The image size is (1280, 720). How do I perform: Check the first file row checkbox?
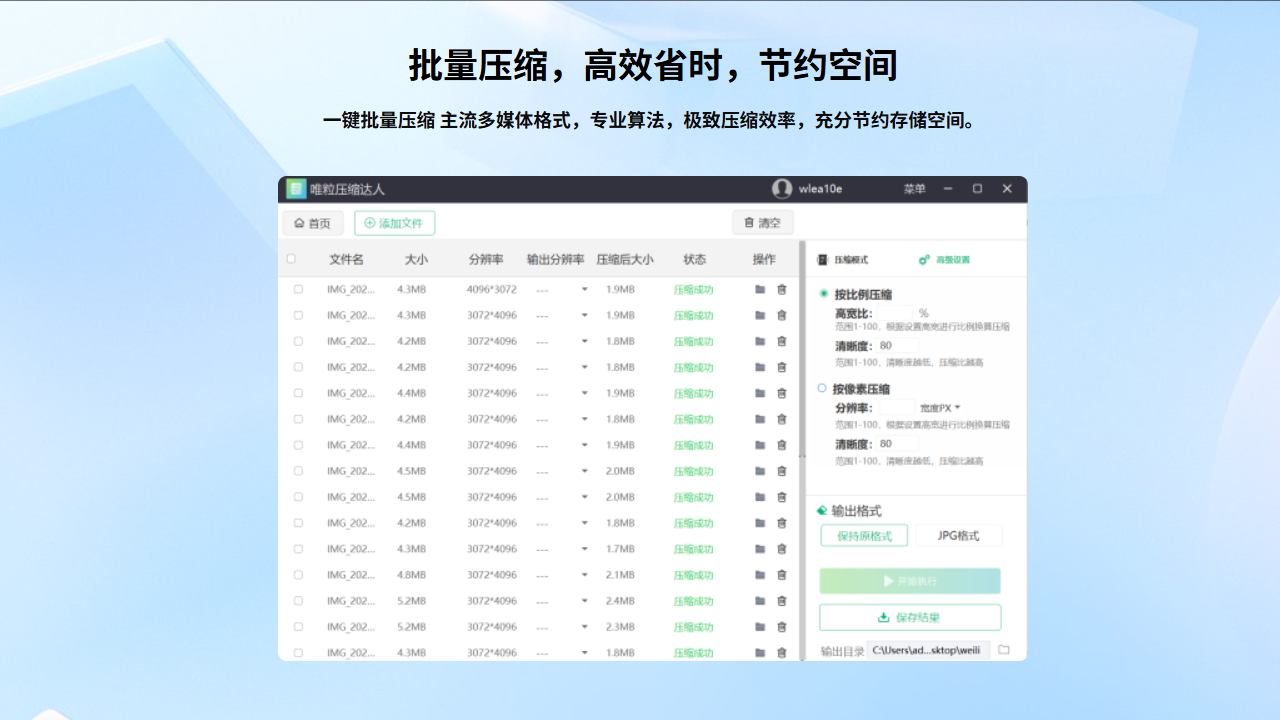coord(297,289)
